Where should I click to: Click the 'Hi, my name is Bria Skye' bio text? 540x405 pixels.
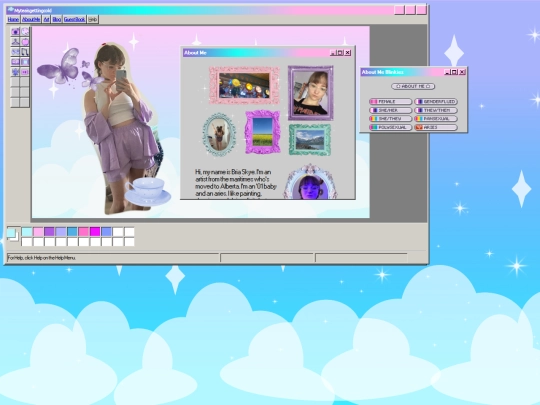pyautogui.click(x=236, y=183)
